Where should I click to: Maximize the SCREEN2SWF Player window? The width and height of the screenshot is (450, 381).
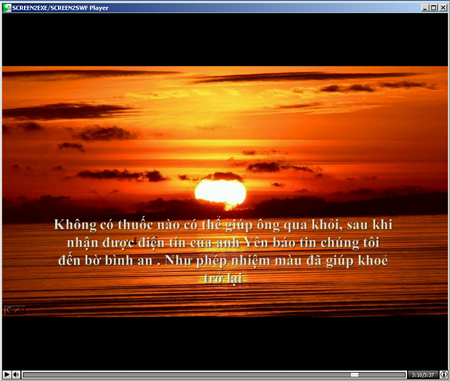coord(433,8)
